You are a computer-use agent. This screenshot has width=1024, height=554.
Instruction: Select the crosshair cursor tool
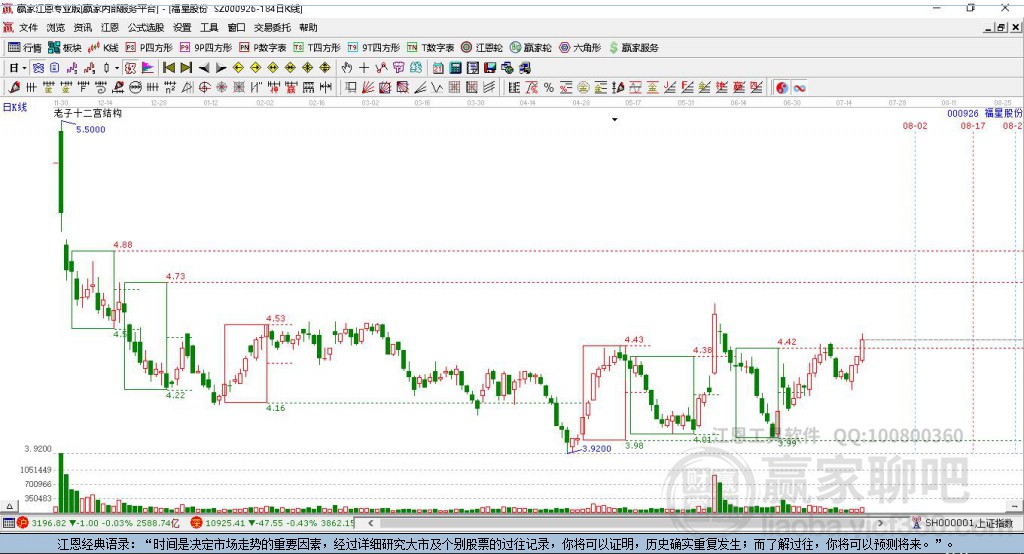click(x=364, y=68)
